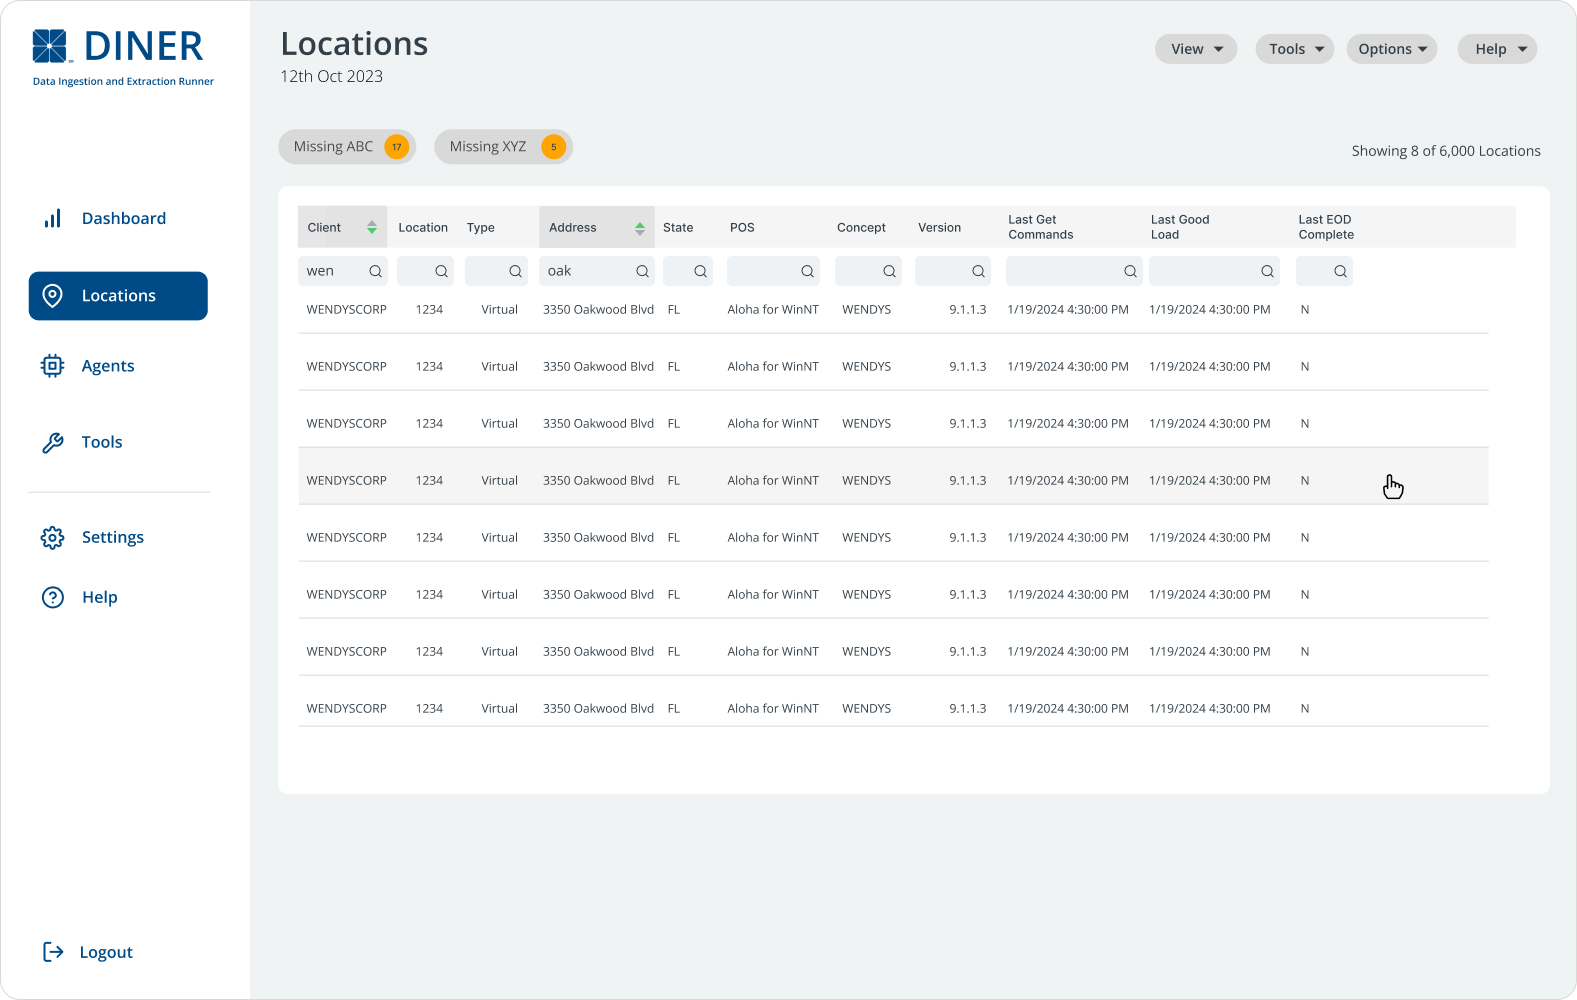Filter by Missing XYZ

click(503, 147)
